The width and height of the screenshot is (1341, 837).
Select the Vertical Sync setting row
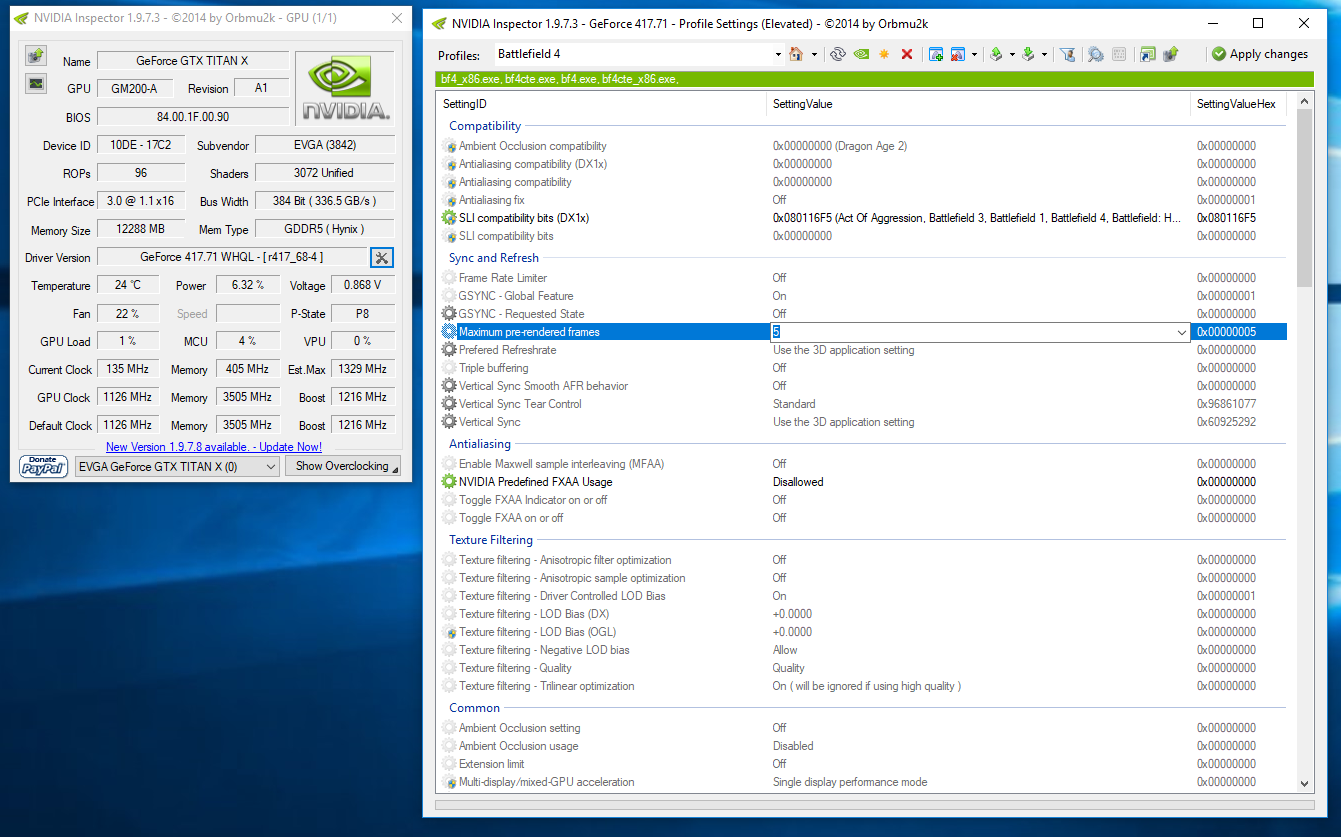point(864,422)
